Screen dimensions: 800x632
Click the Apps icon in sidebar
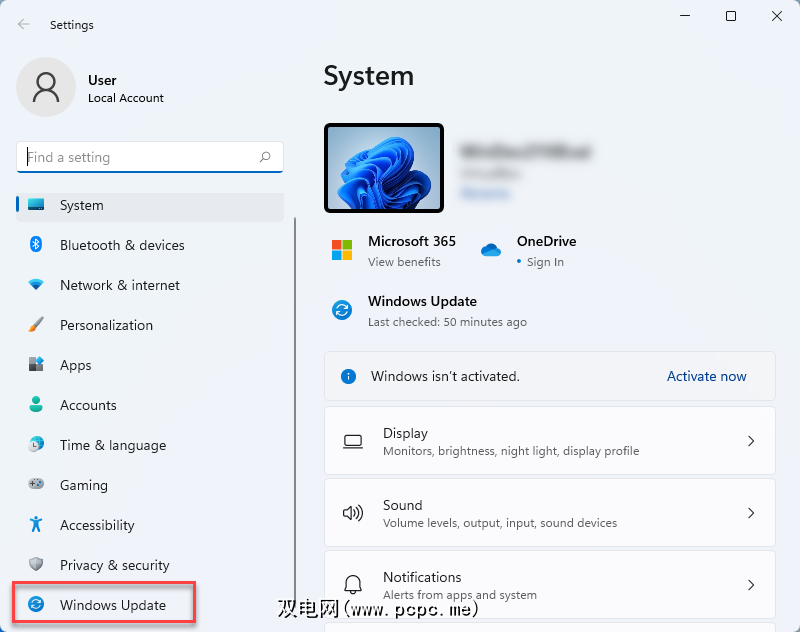(36, 364)
